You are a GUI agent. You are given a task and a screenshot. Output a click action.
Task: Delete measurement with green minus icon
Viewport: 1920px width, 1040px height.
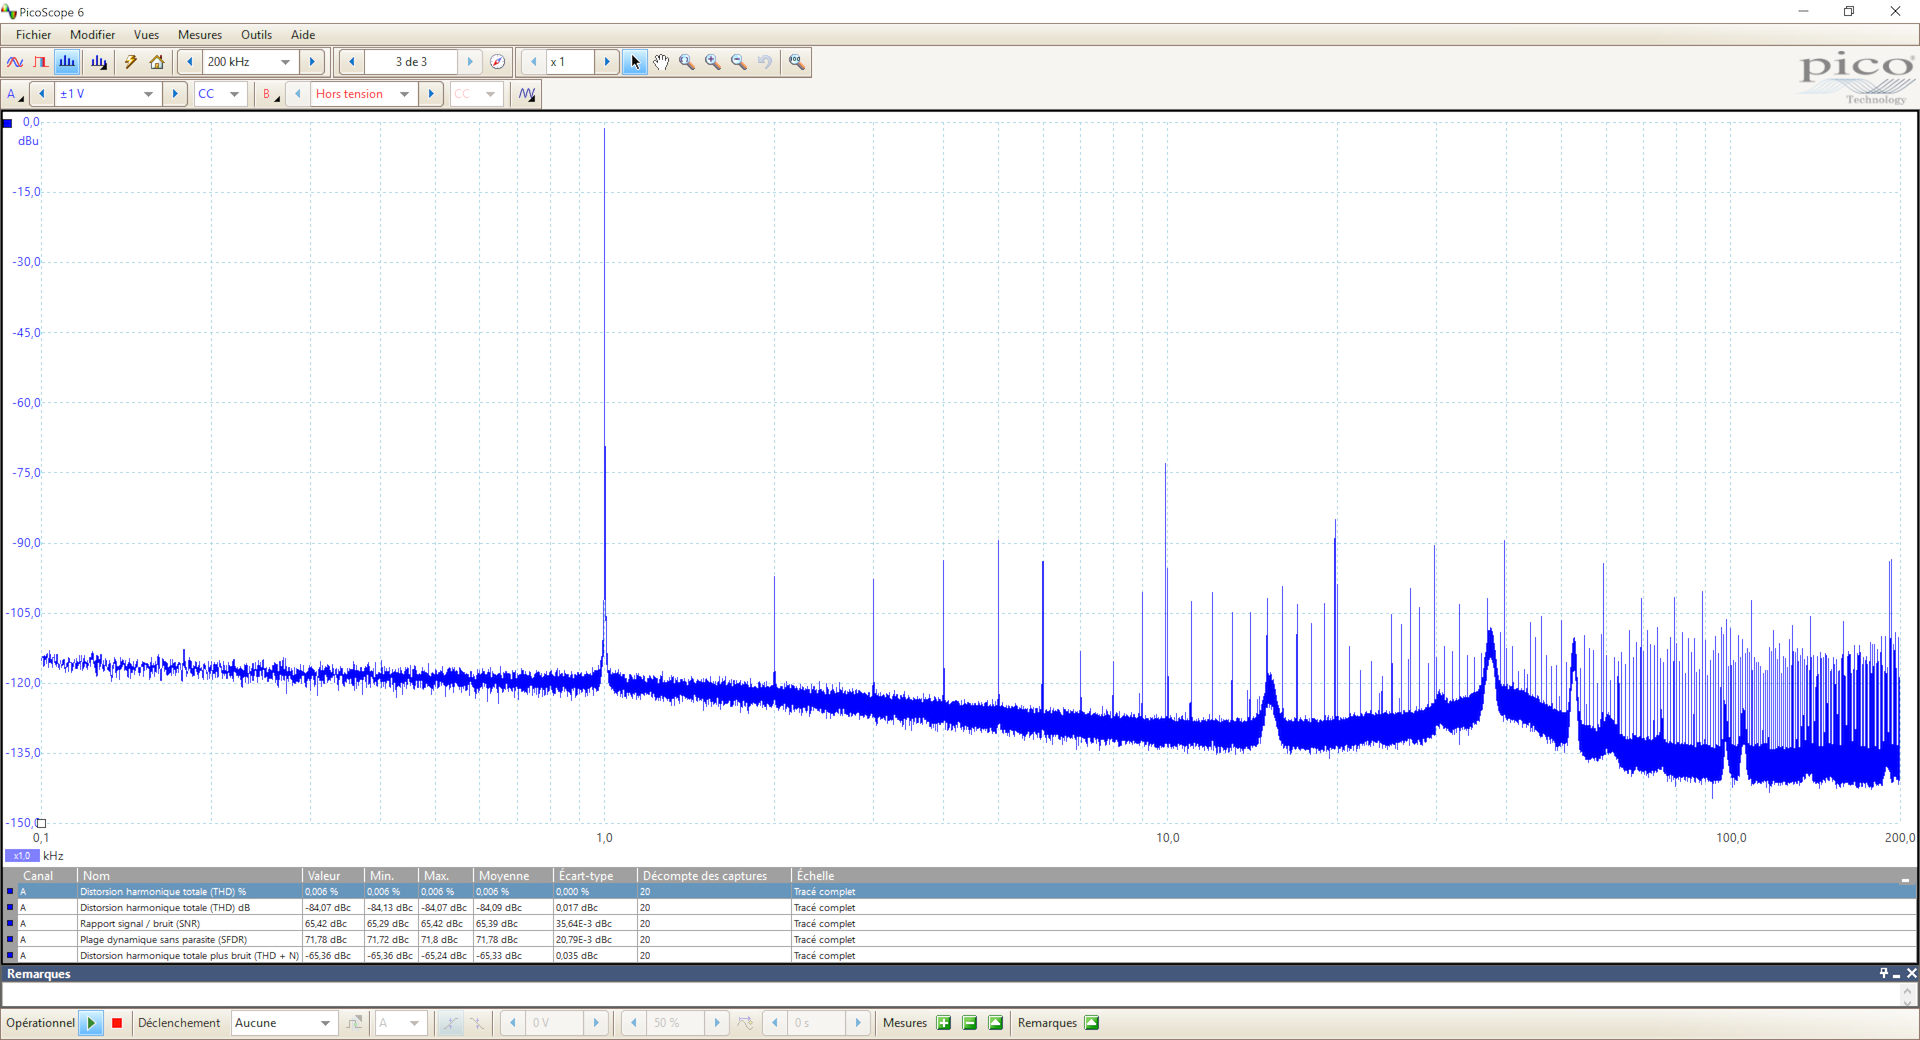click(x=970, y=1023)
